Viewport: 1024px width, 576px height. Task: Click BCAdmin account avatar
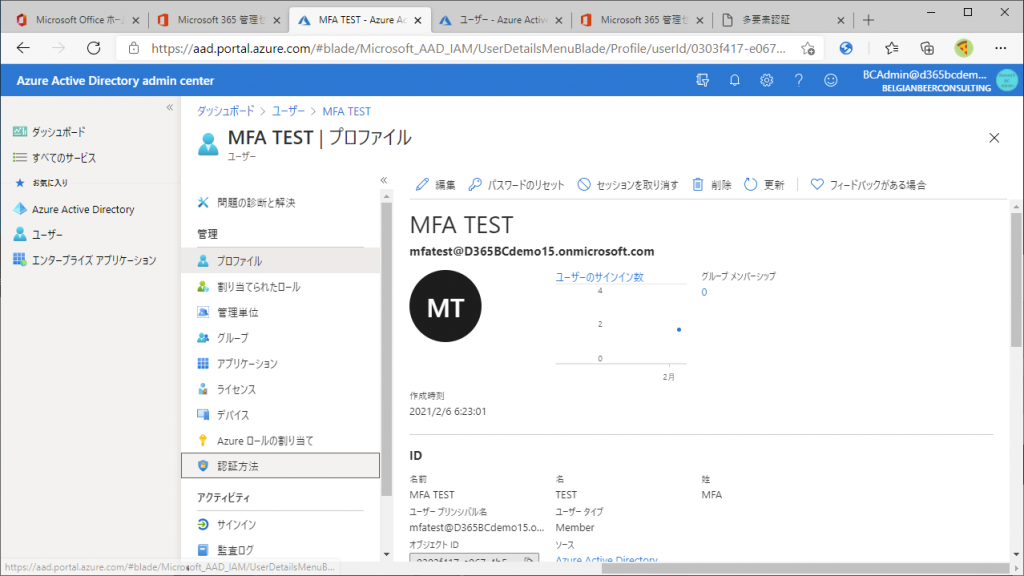(1007, 80)
